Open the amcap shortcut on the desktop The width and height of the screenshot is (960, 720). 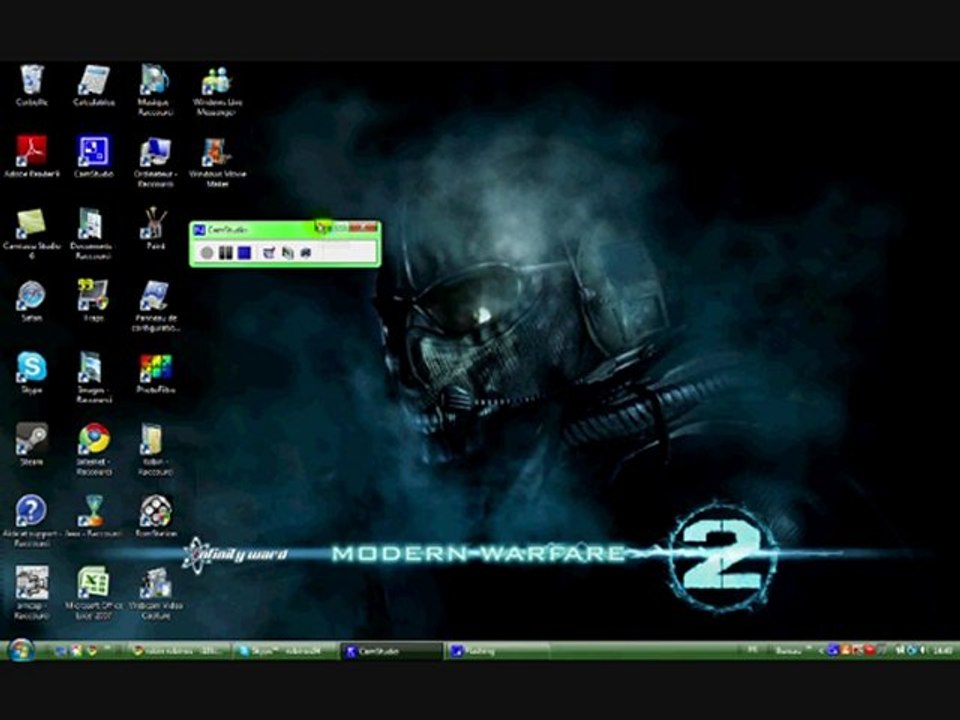(31, 593)
